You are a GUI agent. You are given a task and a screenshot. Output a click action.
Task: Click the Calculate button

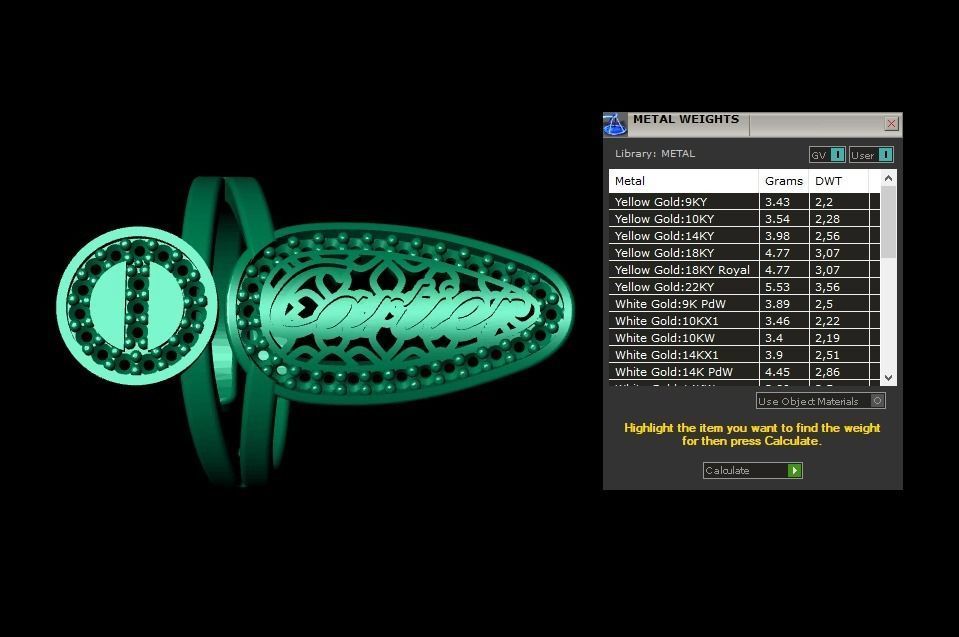(x=752, y=470)
